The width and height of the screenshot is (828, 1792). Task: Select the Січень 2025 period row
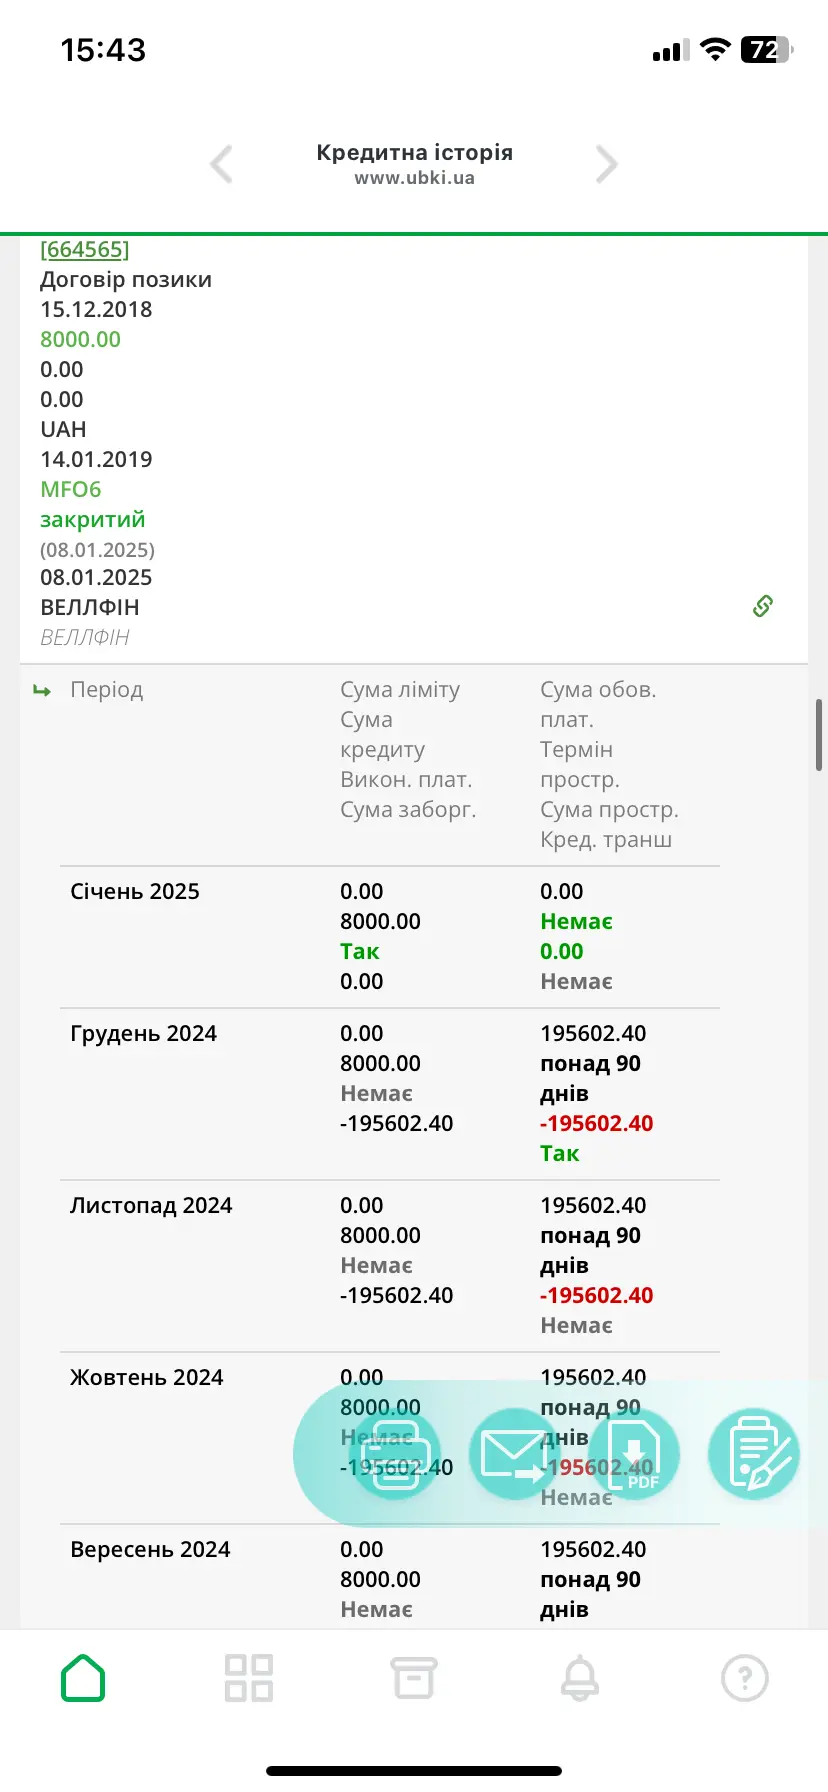coord(135,891)
